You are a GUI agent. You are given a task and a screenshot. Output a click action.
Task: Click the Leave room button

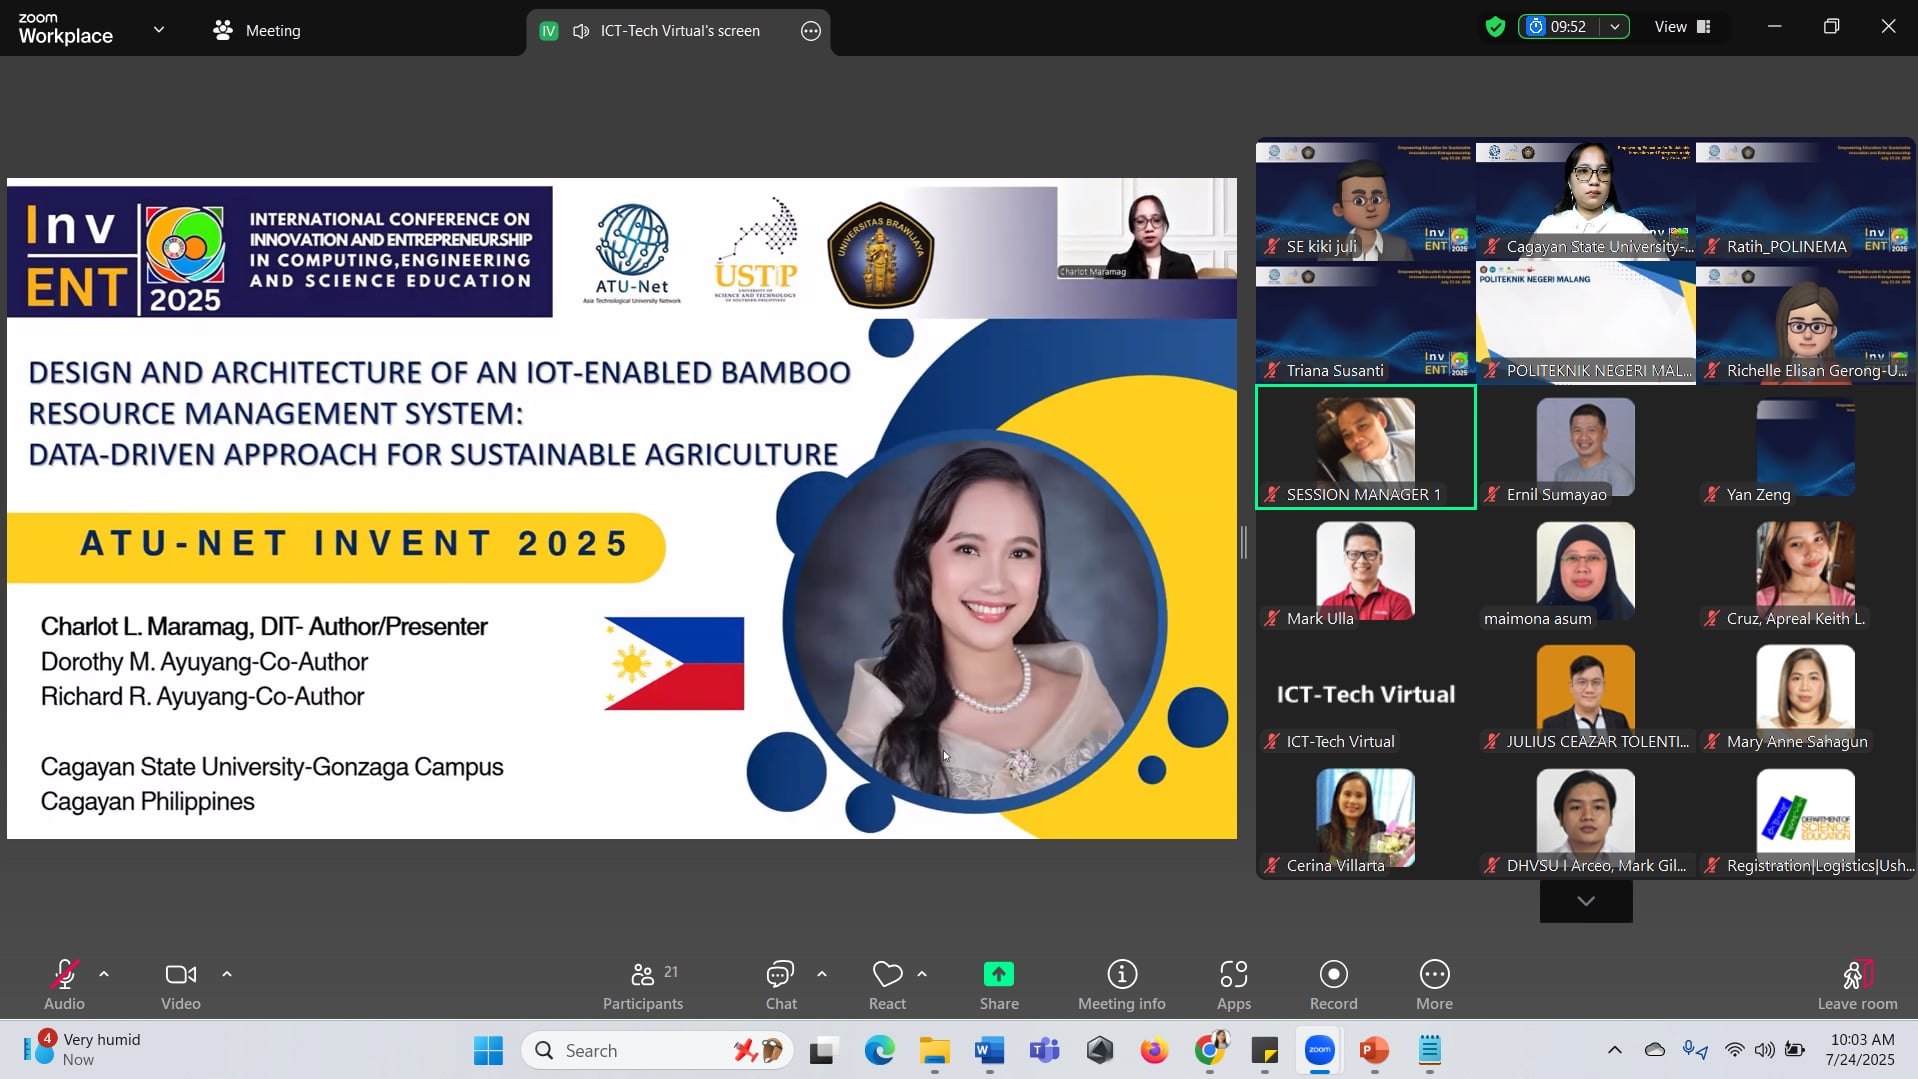click(x=1857, y=985)
